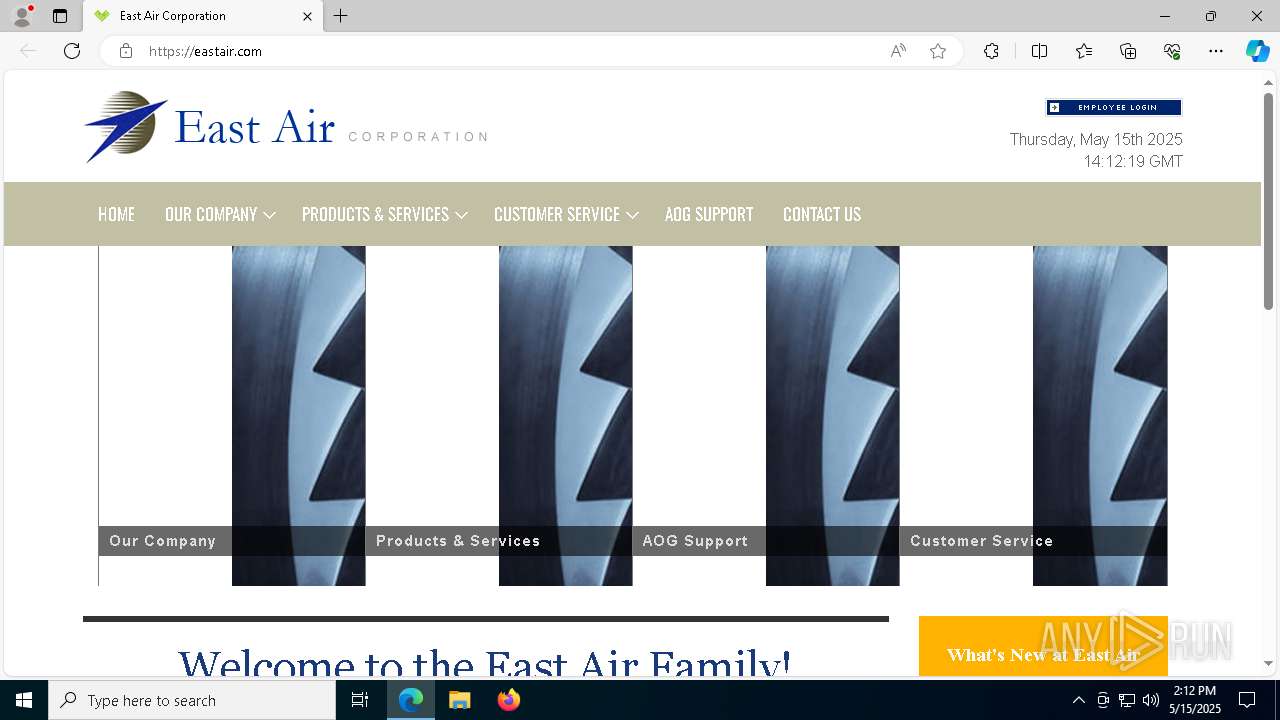Click the Thursday, May 15th 2025 date text
The height and width of the screenshot is (720, 1280).
pyautogui.click(x=1096, y=139)
